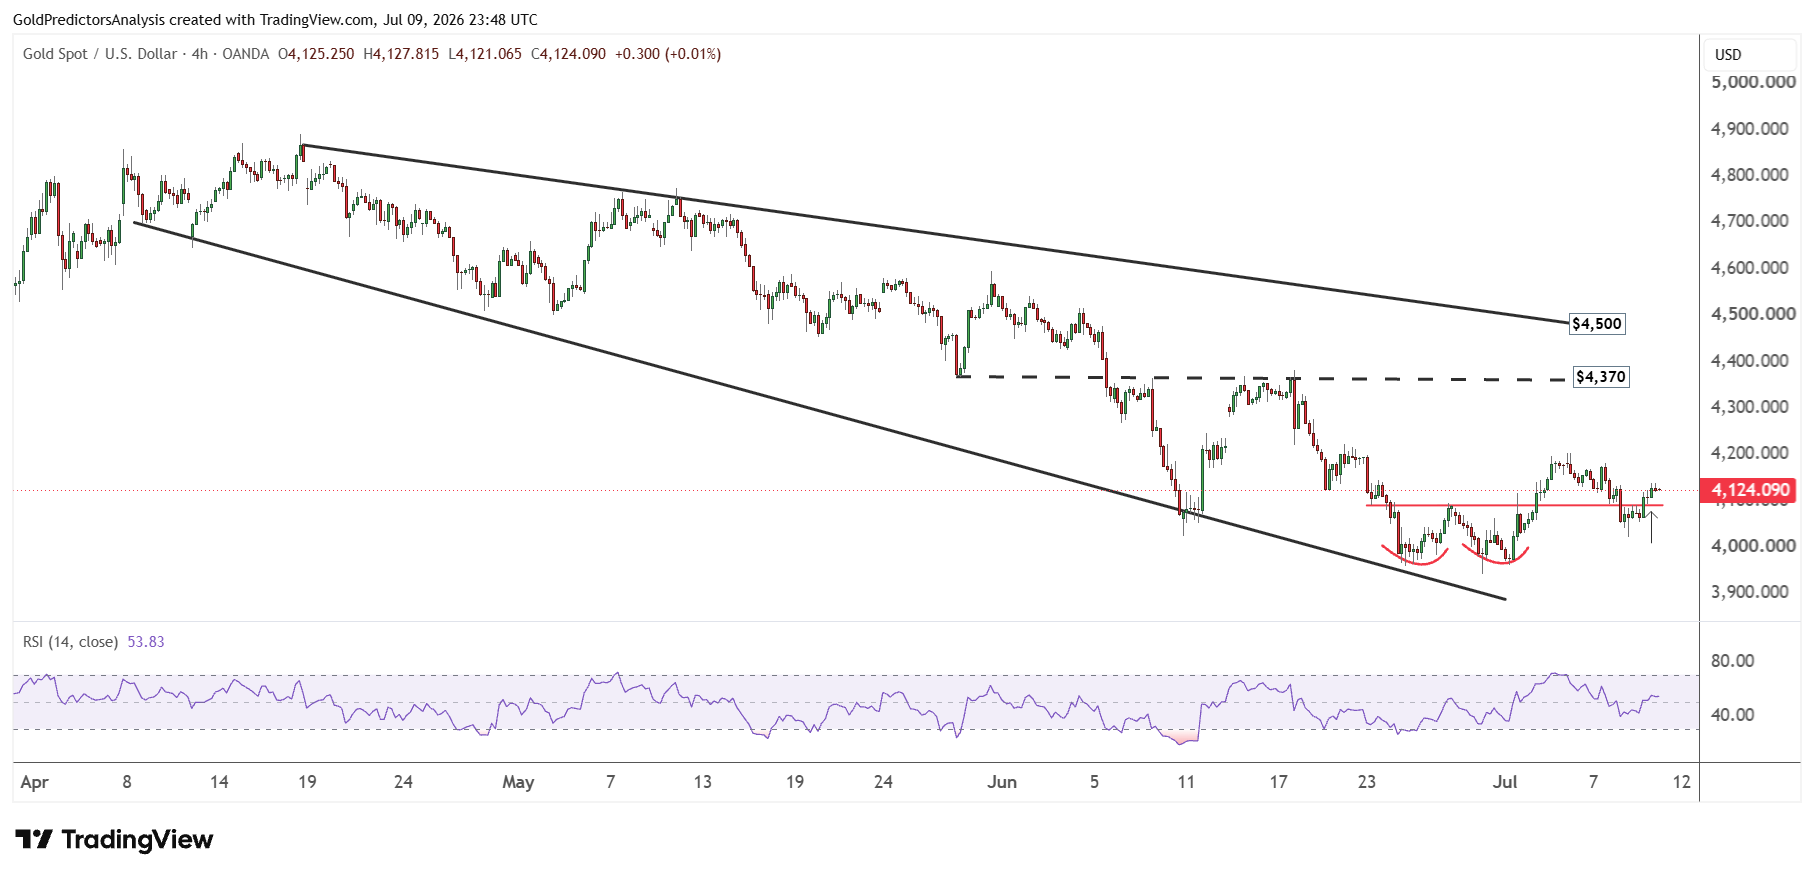Click the Jun label on the time axis

1002,782
